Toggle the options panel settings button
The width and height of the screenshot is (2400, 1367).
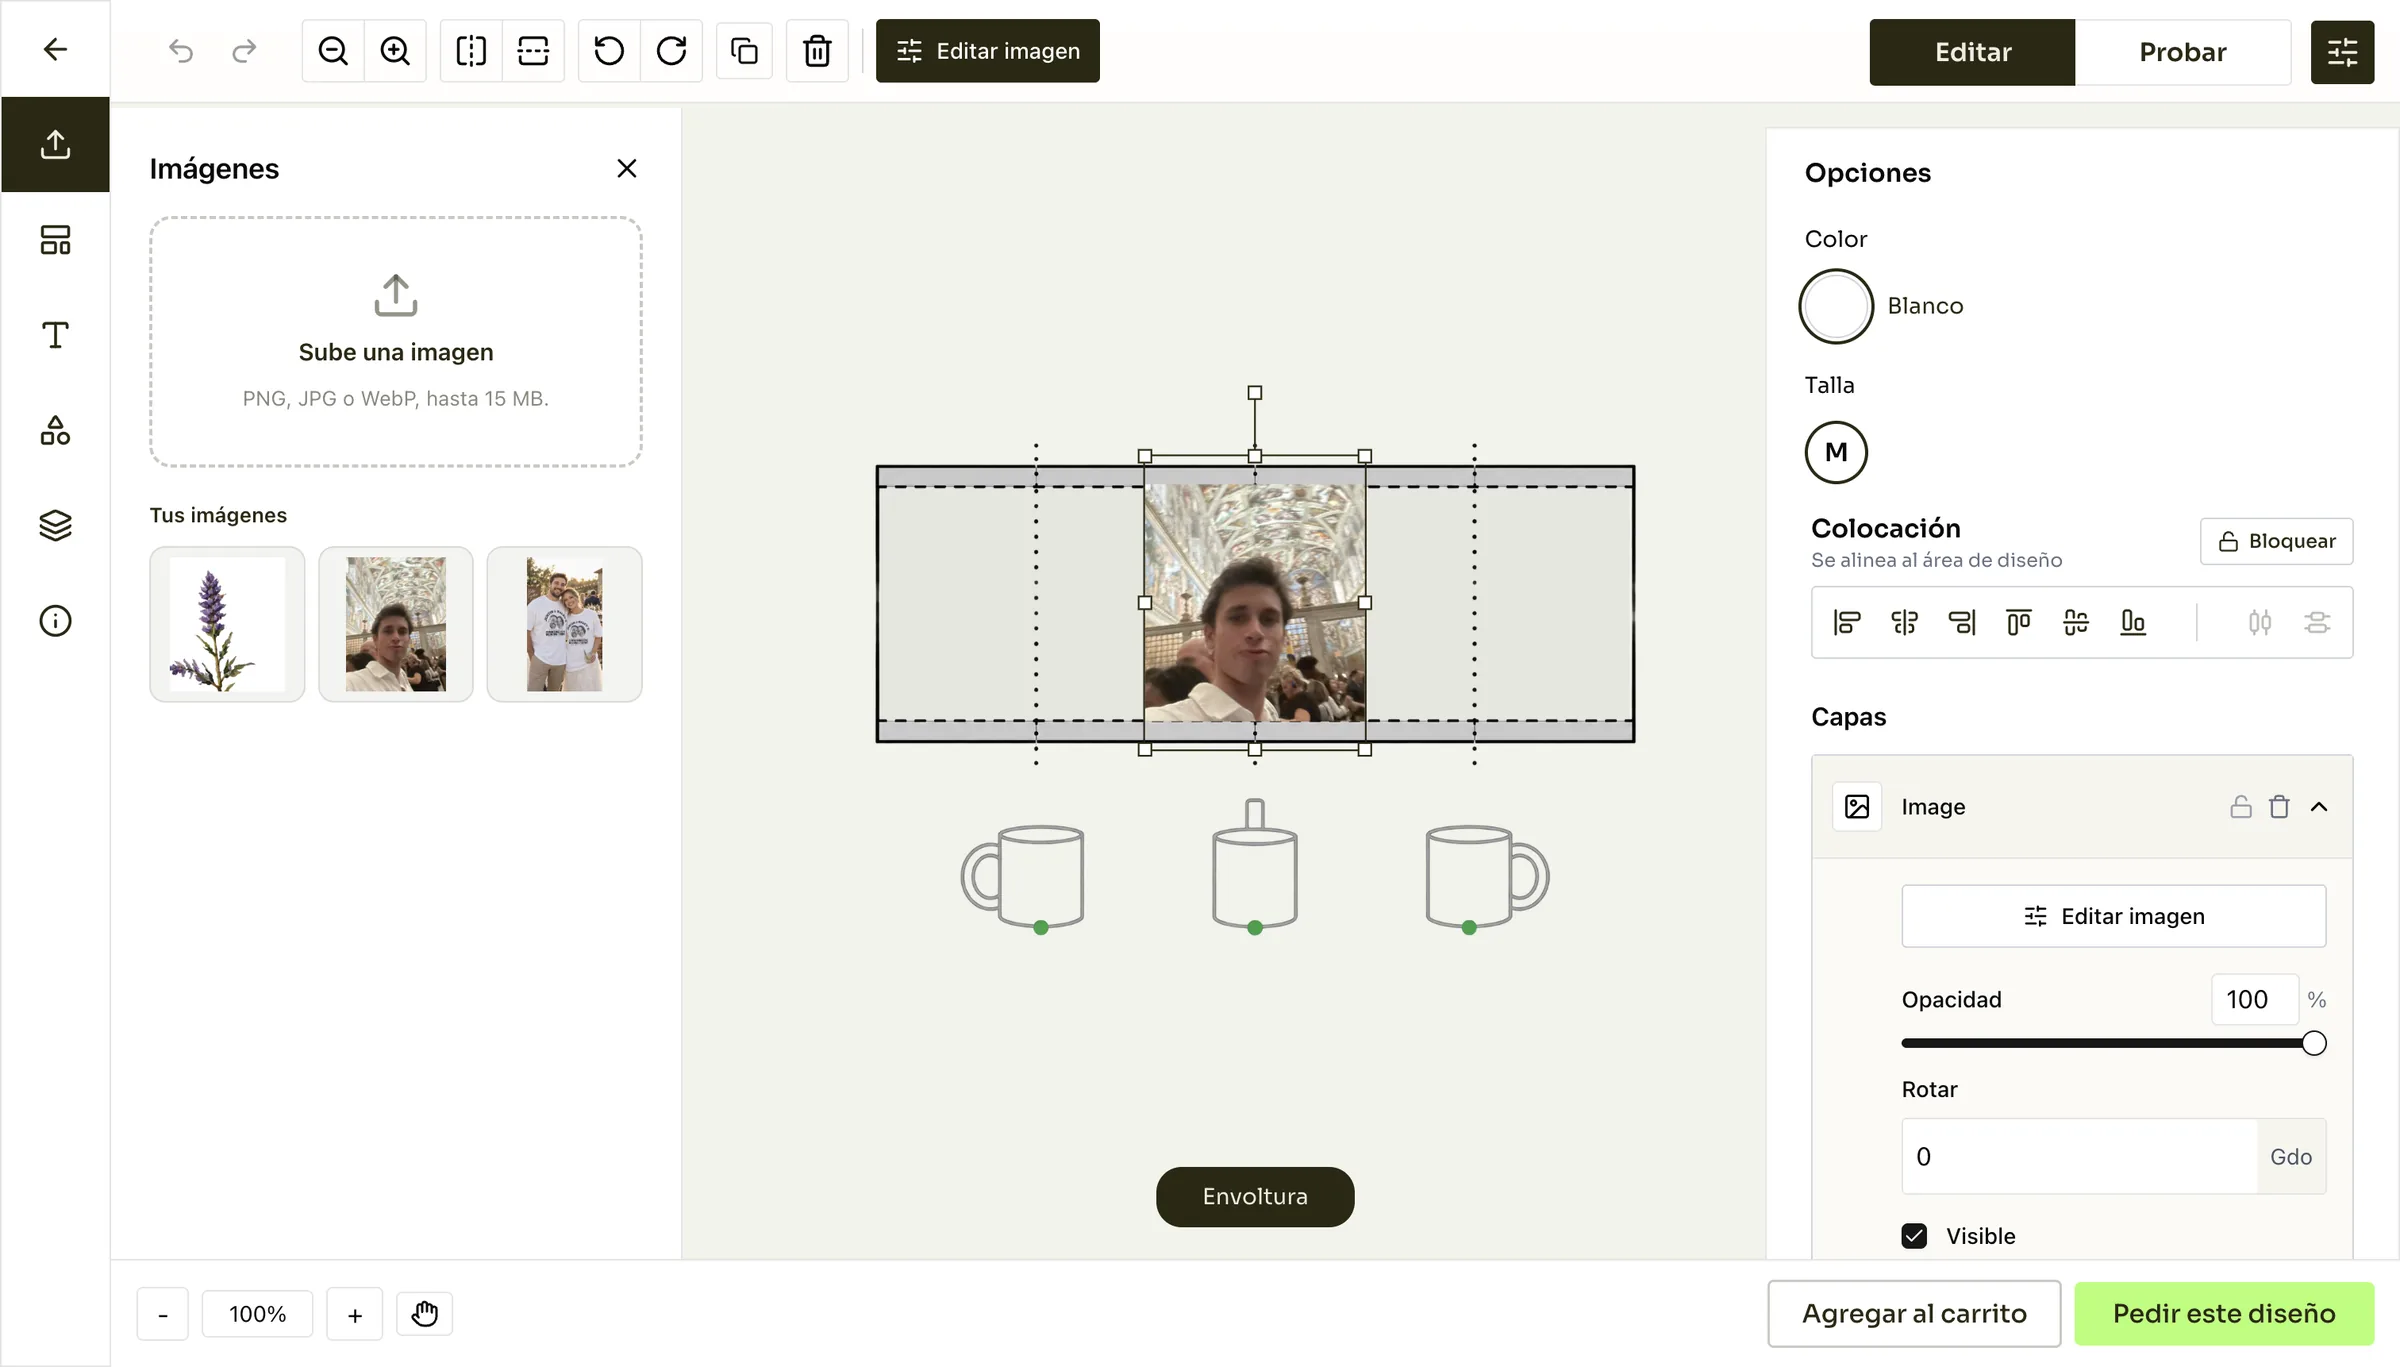2342,52
